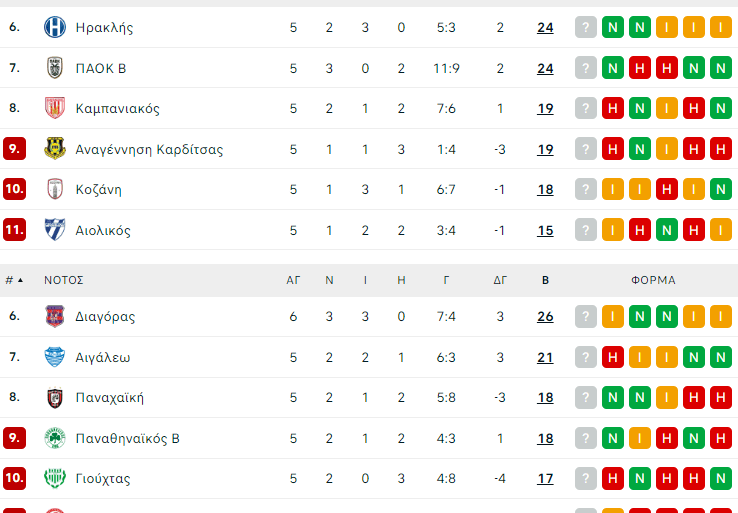
Task: Click the ΦΟΡΜΑ column header
Action: (653, 280)
